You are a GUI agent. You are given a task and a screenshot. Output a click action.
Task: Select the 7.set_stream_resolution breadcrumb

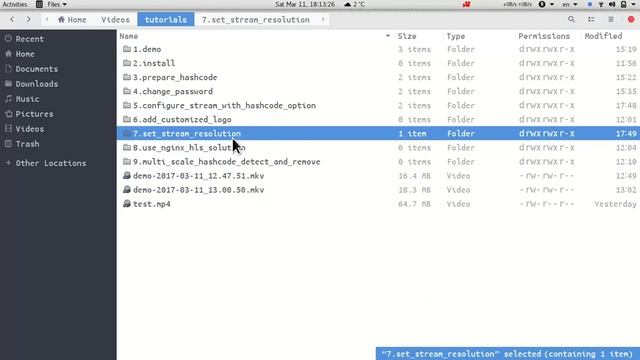point(256,19)
